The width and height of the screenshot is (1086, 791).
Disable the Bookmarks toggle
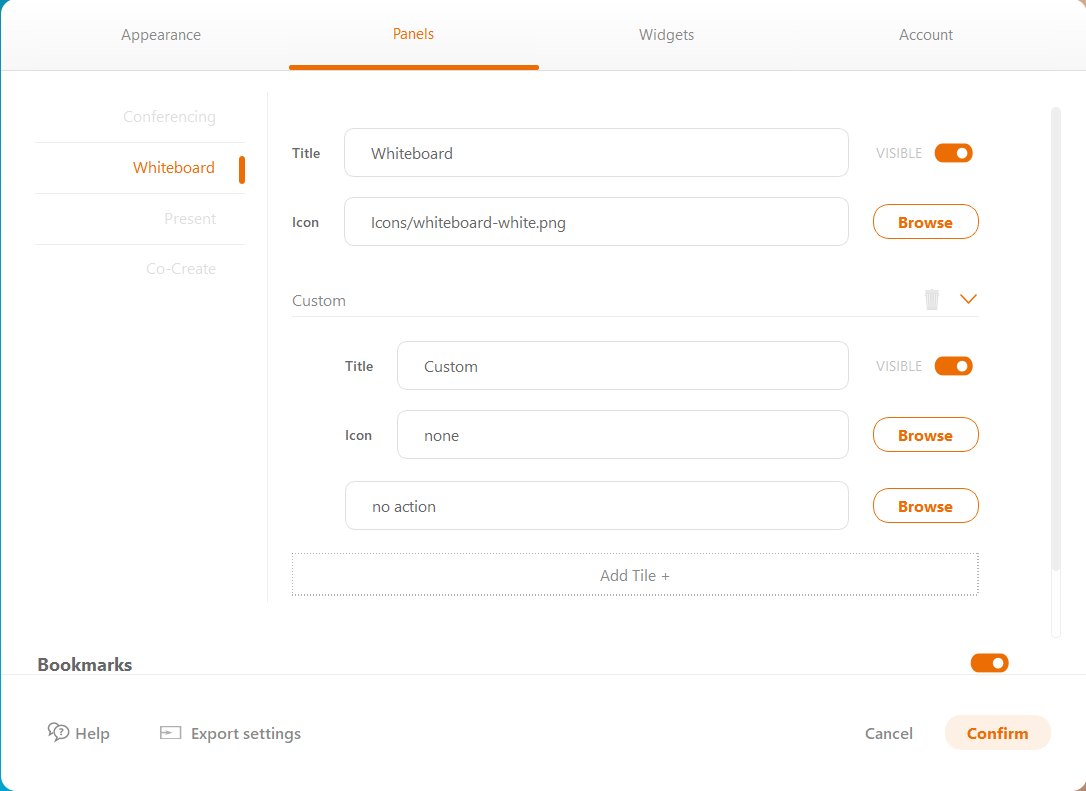coord(989,663)
